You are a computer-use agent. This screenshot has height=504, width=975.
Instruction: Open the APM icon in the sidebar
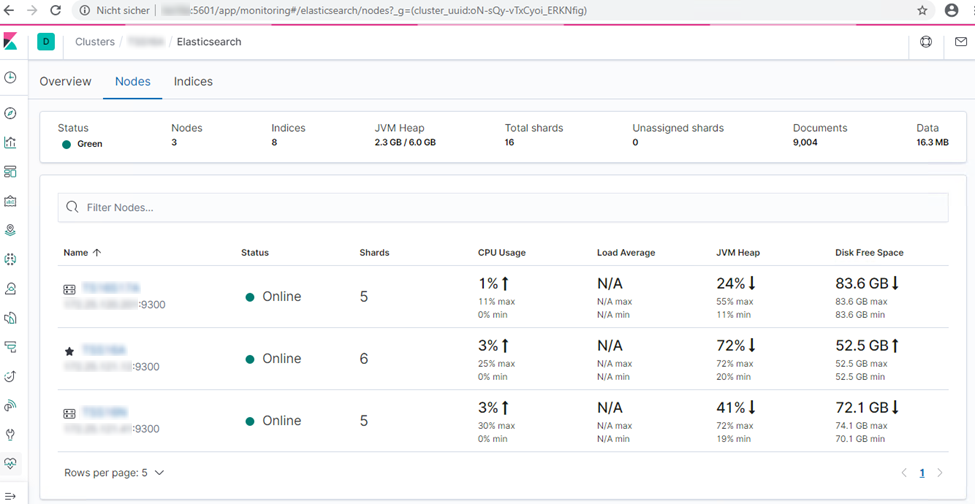point(10,346)
